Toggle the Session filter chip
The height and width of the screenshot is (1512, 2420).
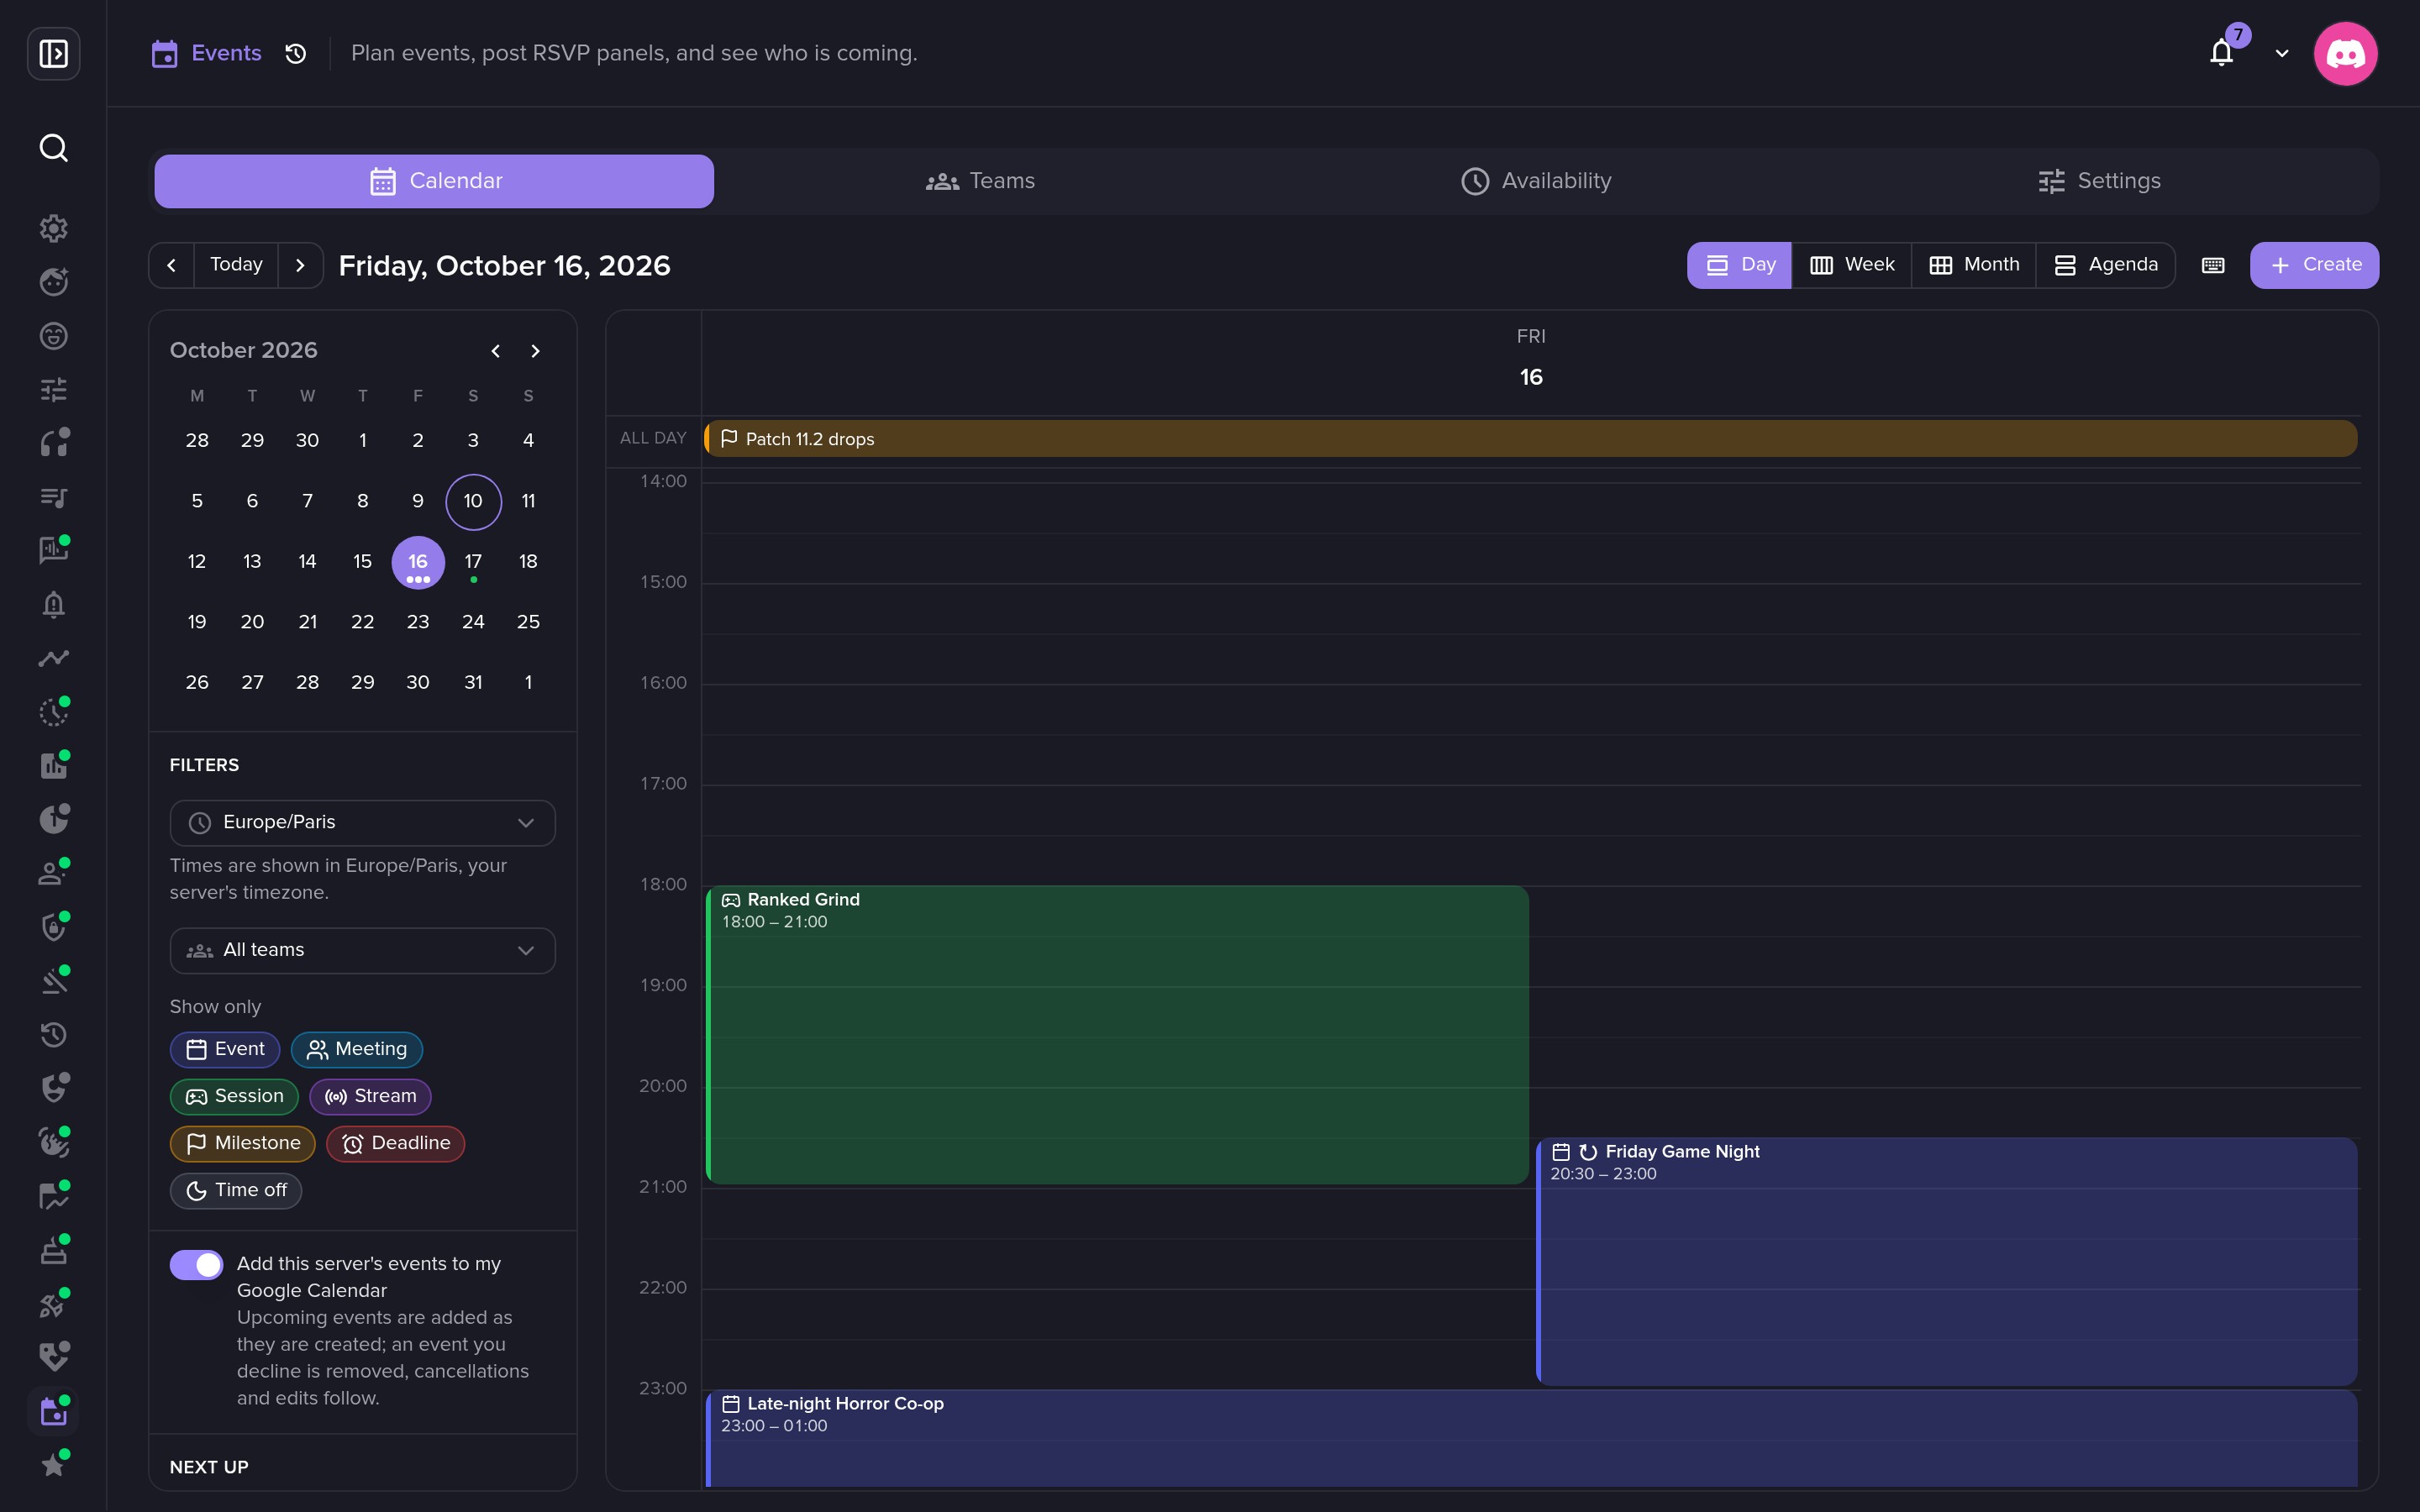click(234, 1096)
